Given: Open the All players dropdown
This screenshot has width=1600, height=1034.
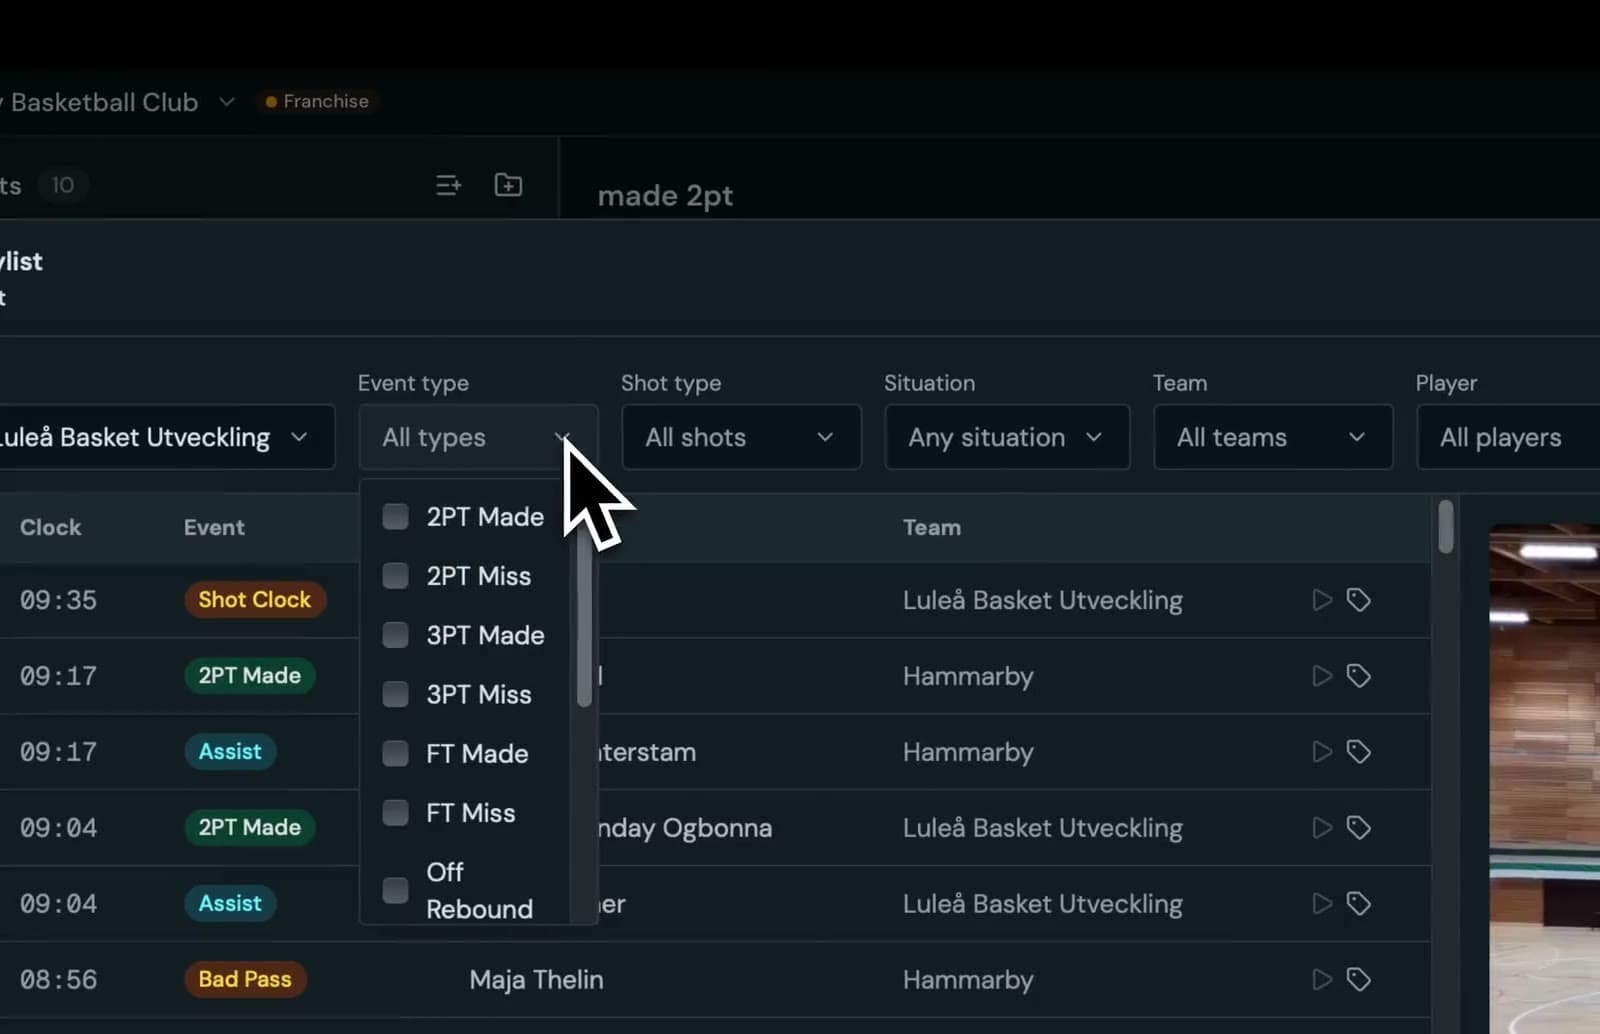Looking at the screenshot, I should click(x=1508, y=437).
